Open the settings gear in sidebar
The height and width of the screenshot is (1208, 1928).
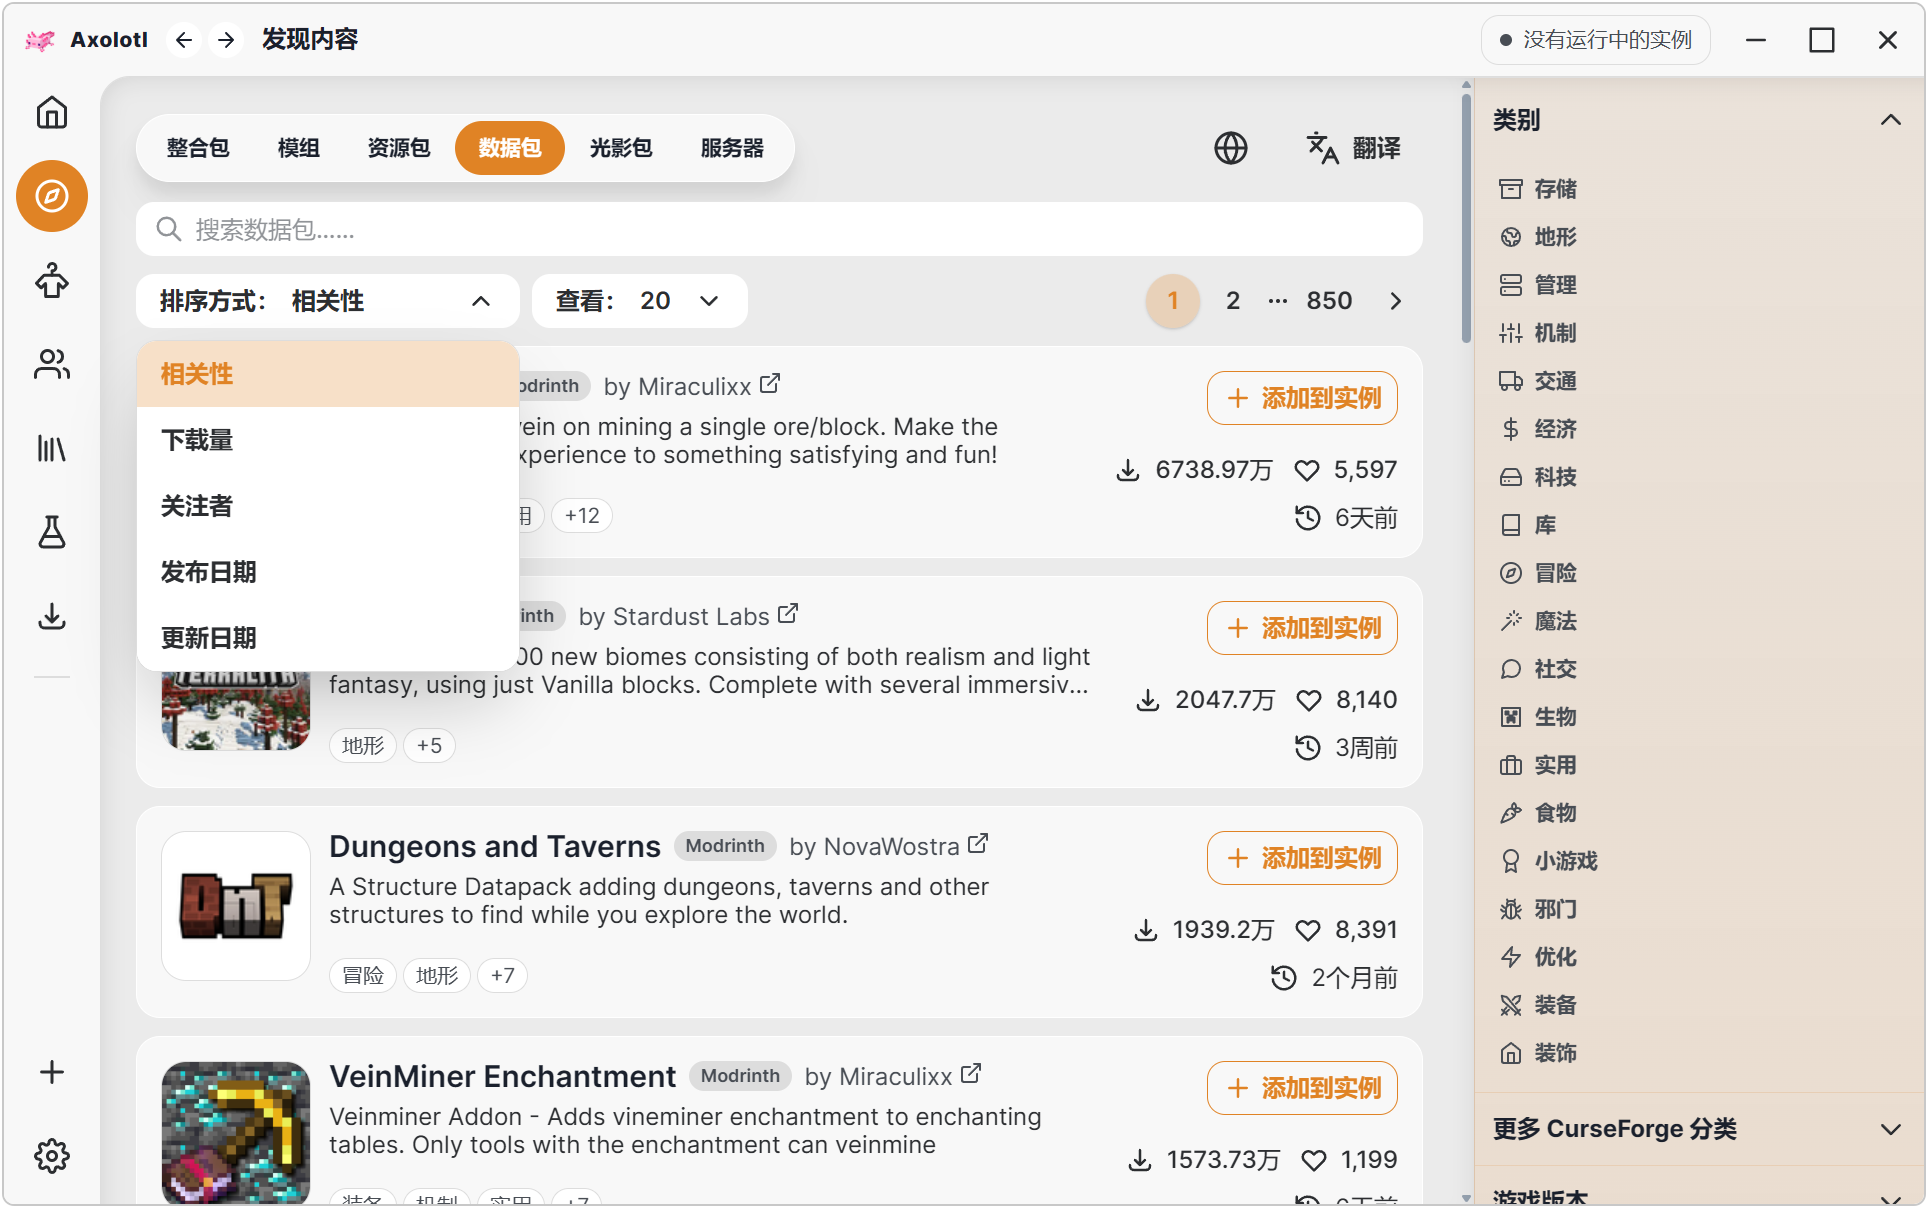click(52, 1156)
